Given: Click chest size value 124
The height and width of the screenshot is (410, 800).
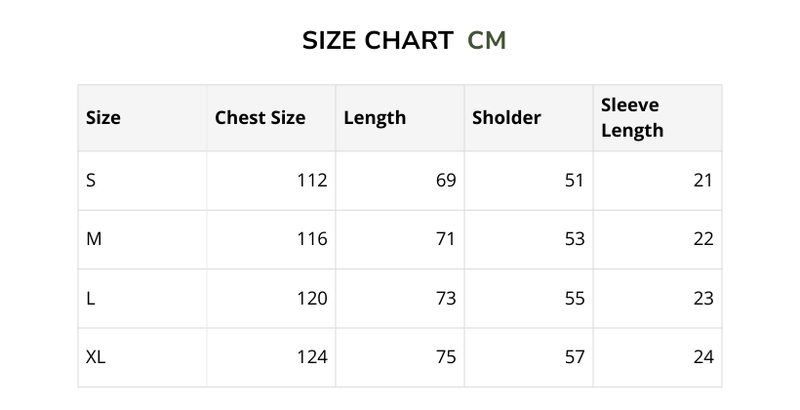Looking at the screenshot, I should [312, 357].
